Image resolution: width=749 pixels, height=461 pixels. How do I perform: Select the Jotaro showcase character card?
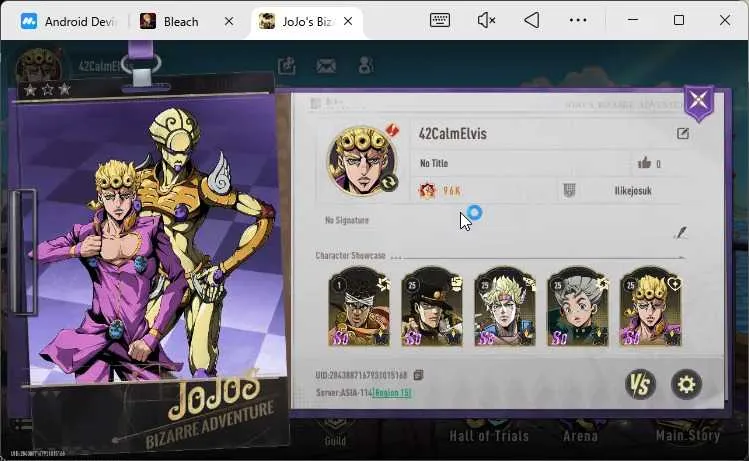click(x=432, y=306)
